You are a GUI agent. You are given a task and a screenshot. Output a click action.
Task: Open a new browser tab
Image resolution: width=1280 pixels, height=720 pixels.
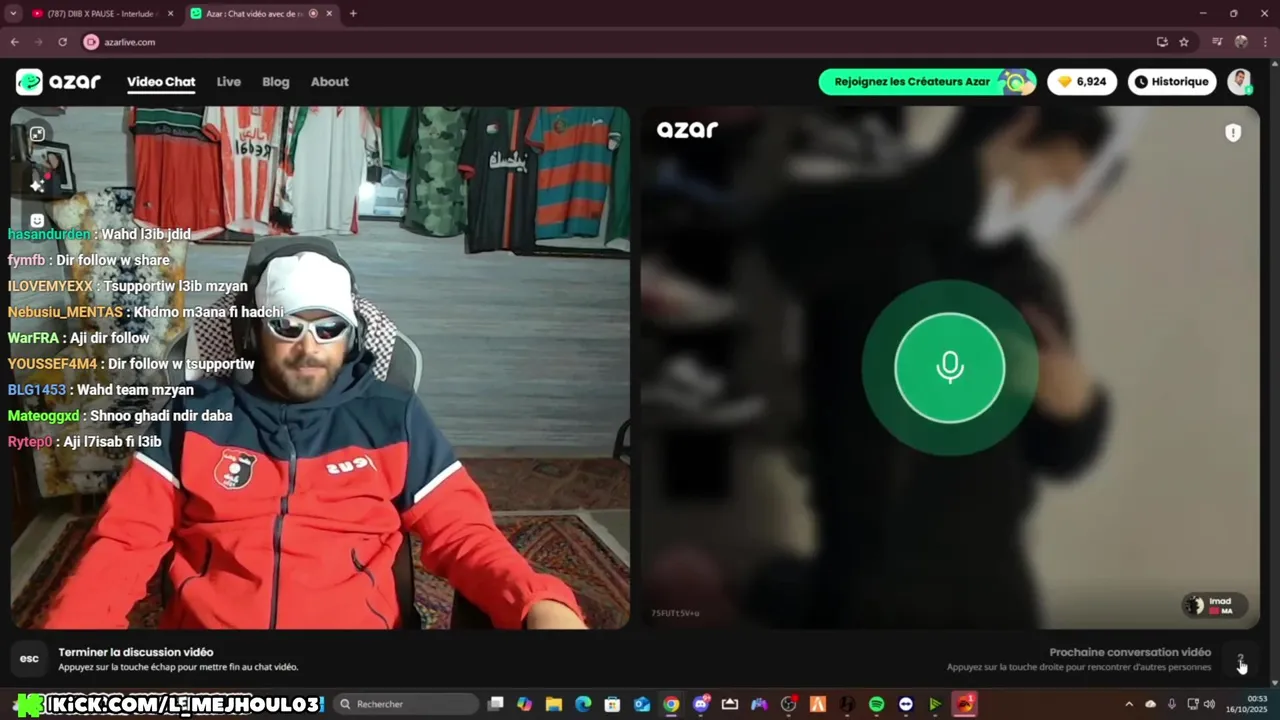pos(353,14)
